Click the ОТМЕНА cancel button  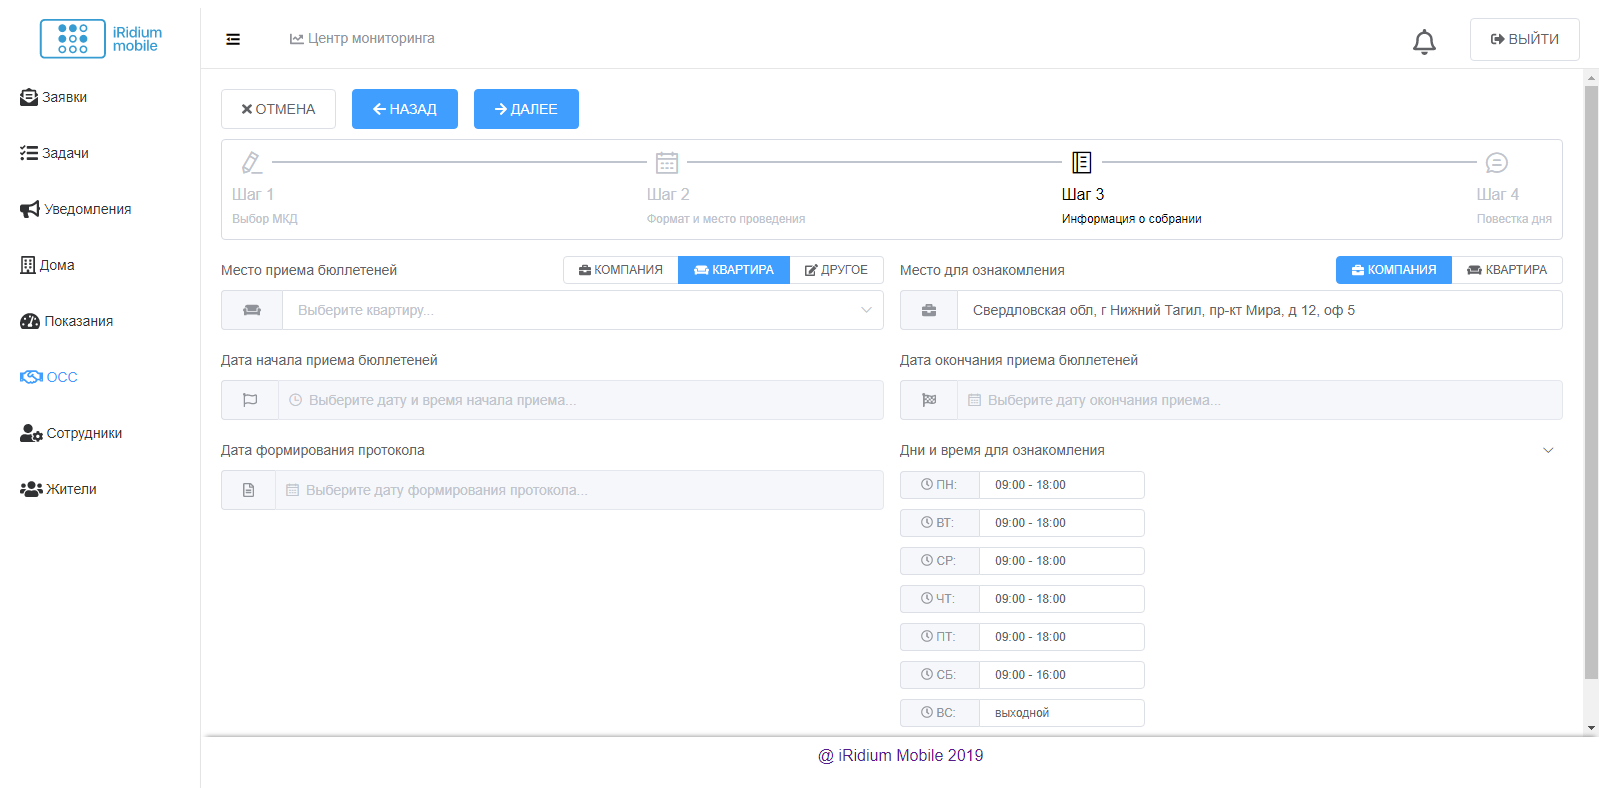[278, 109]
